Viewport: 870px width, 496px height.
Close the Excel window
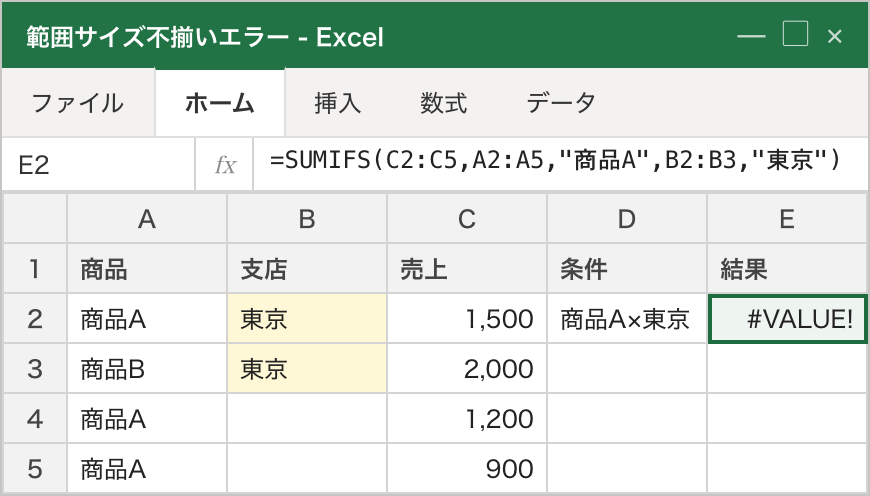click(x=834, y=37)
